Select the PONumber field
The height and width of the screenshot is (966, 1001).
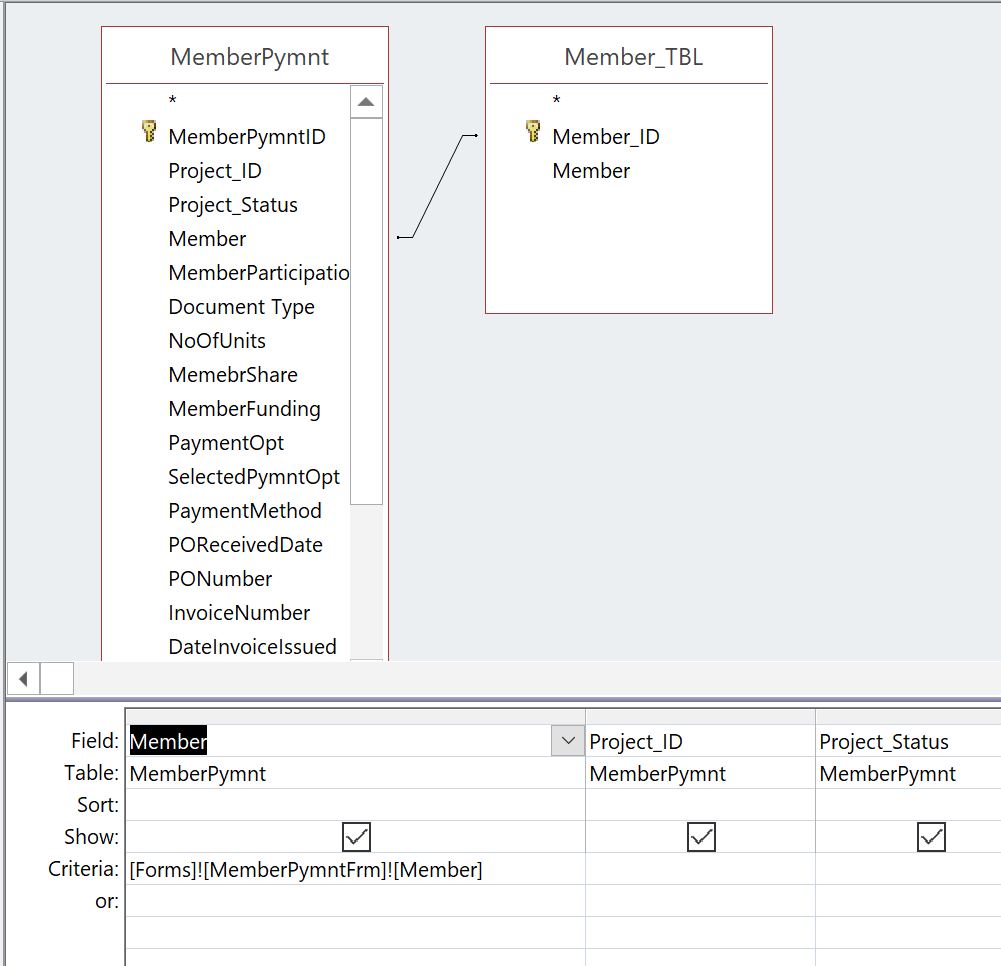point(220,578)
